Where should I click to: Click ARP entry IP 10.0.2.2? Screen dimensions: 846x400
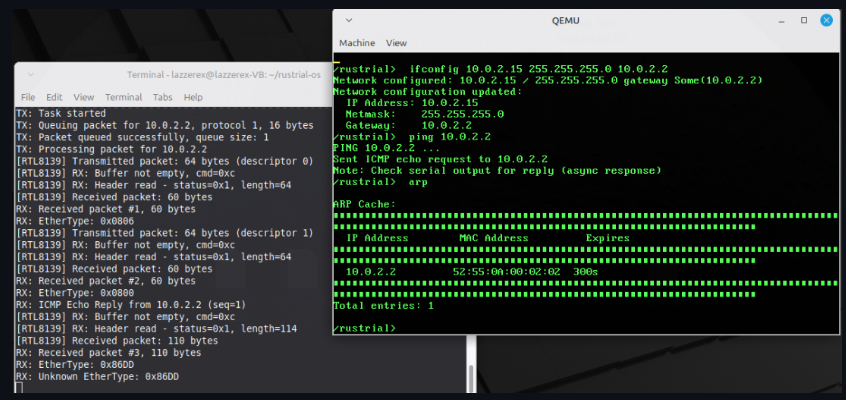[x=371, y=272]
